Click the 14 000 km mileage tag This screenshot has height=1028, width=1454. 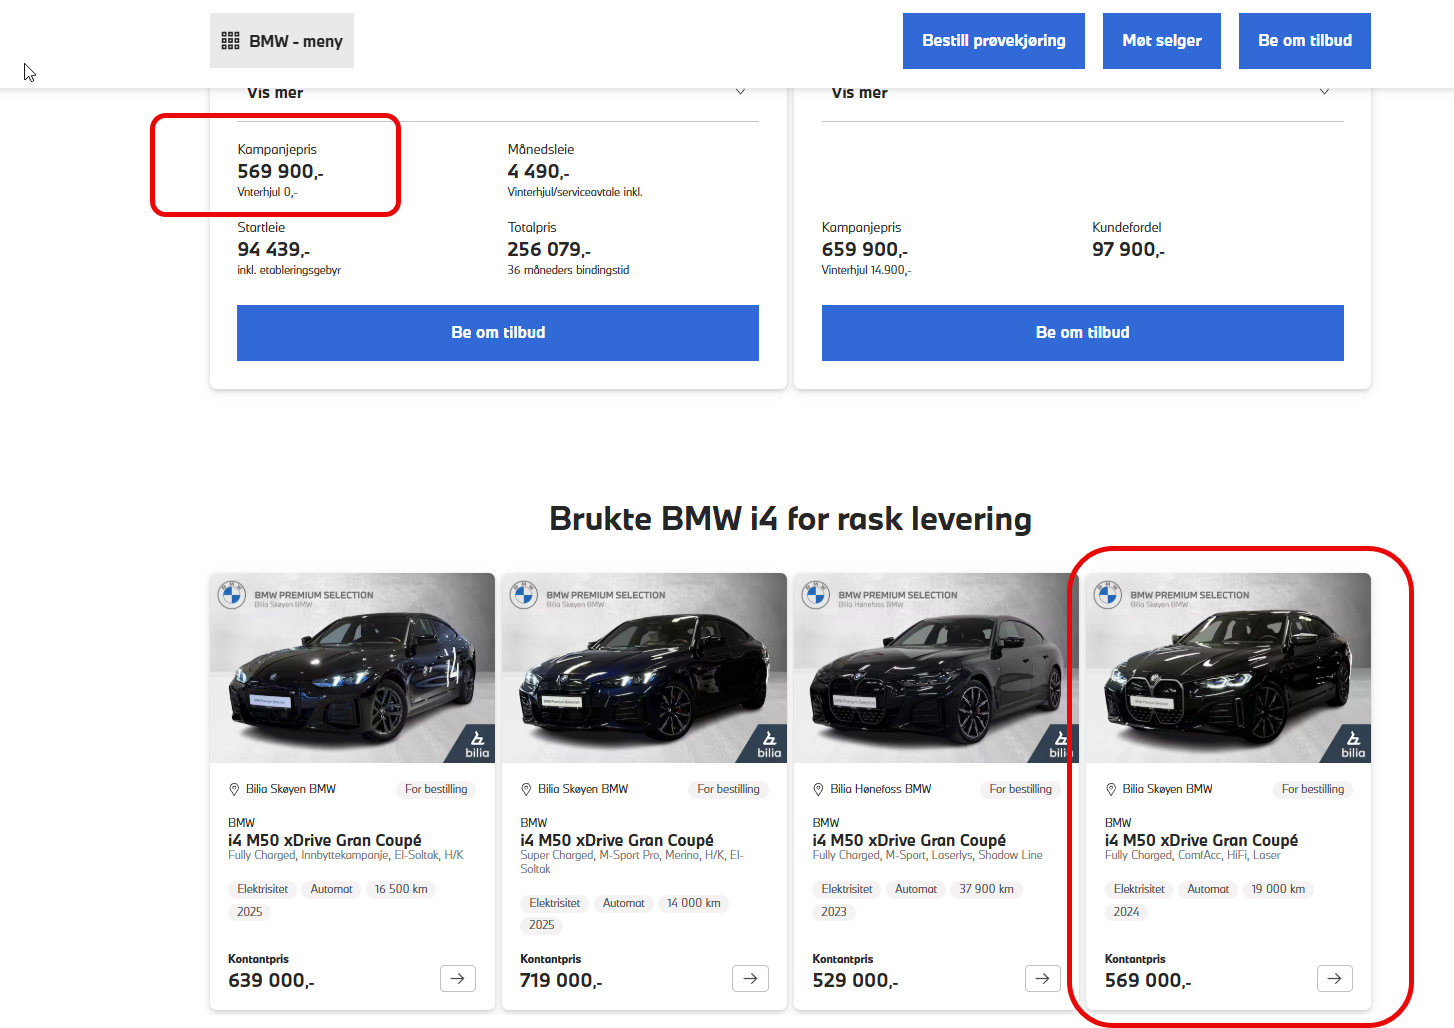(x=694, y=903)
